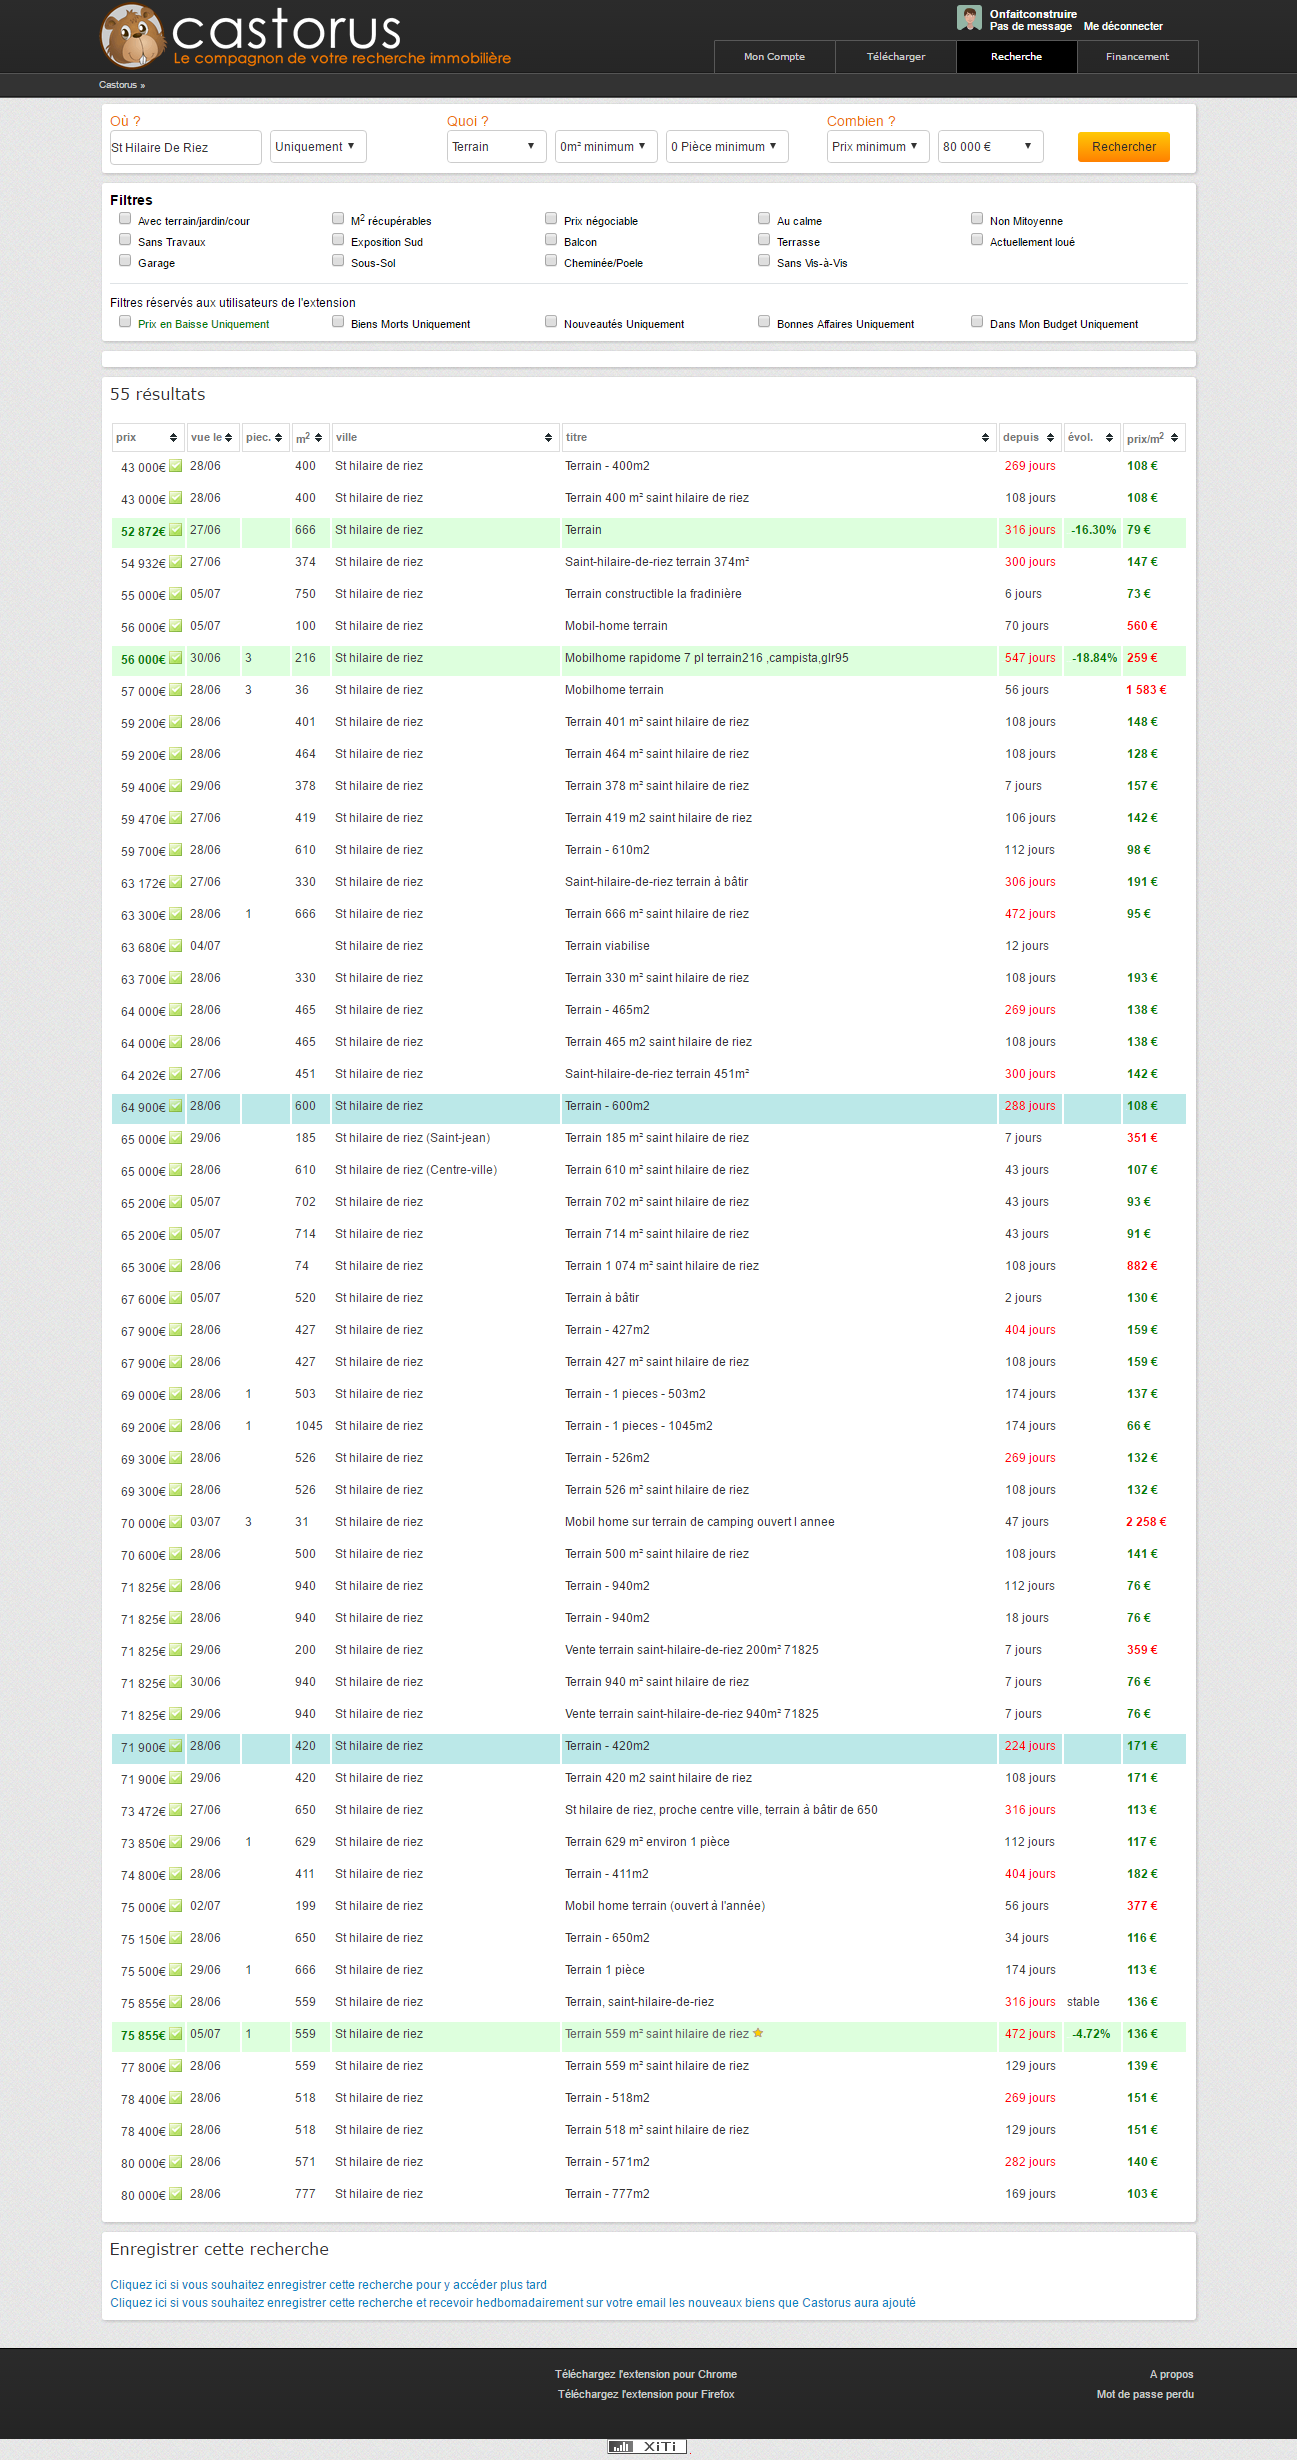Open listing Terrain 1 074 m² saint hilaire

tap(662, 1266)
